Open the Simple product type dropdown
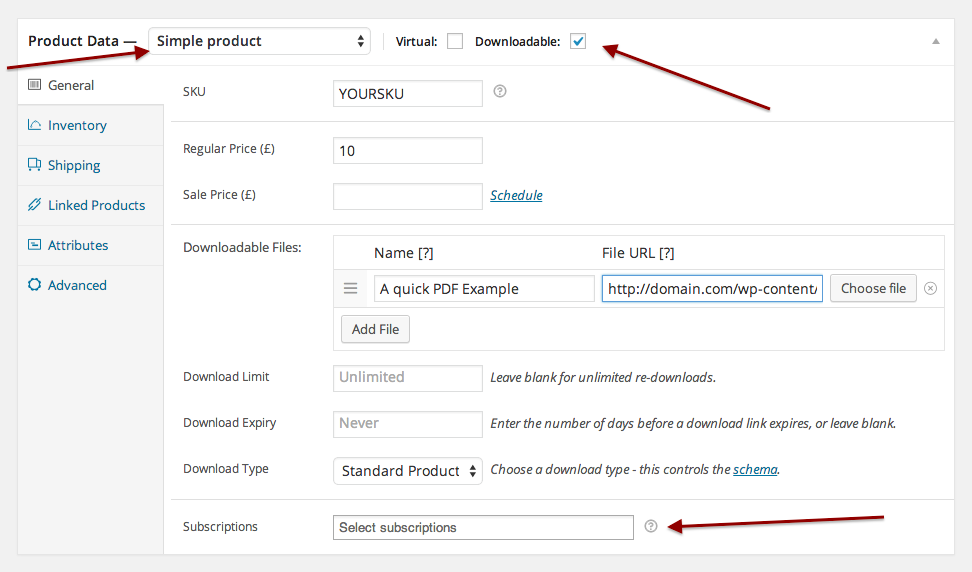 (x=260, y=41)
